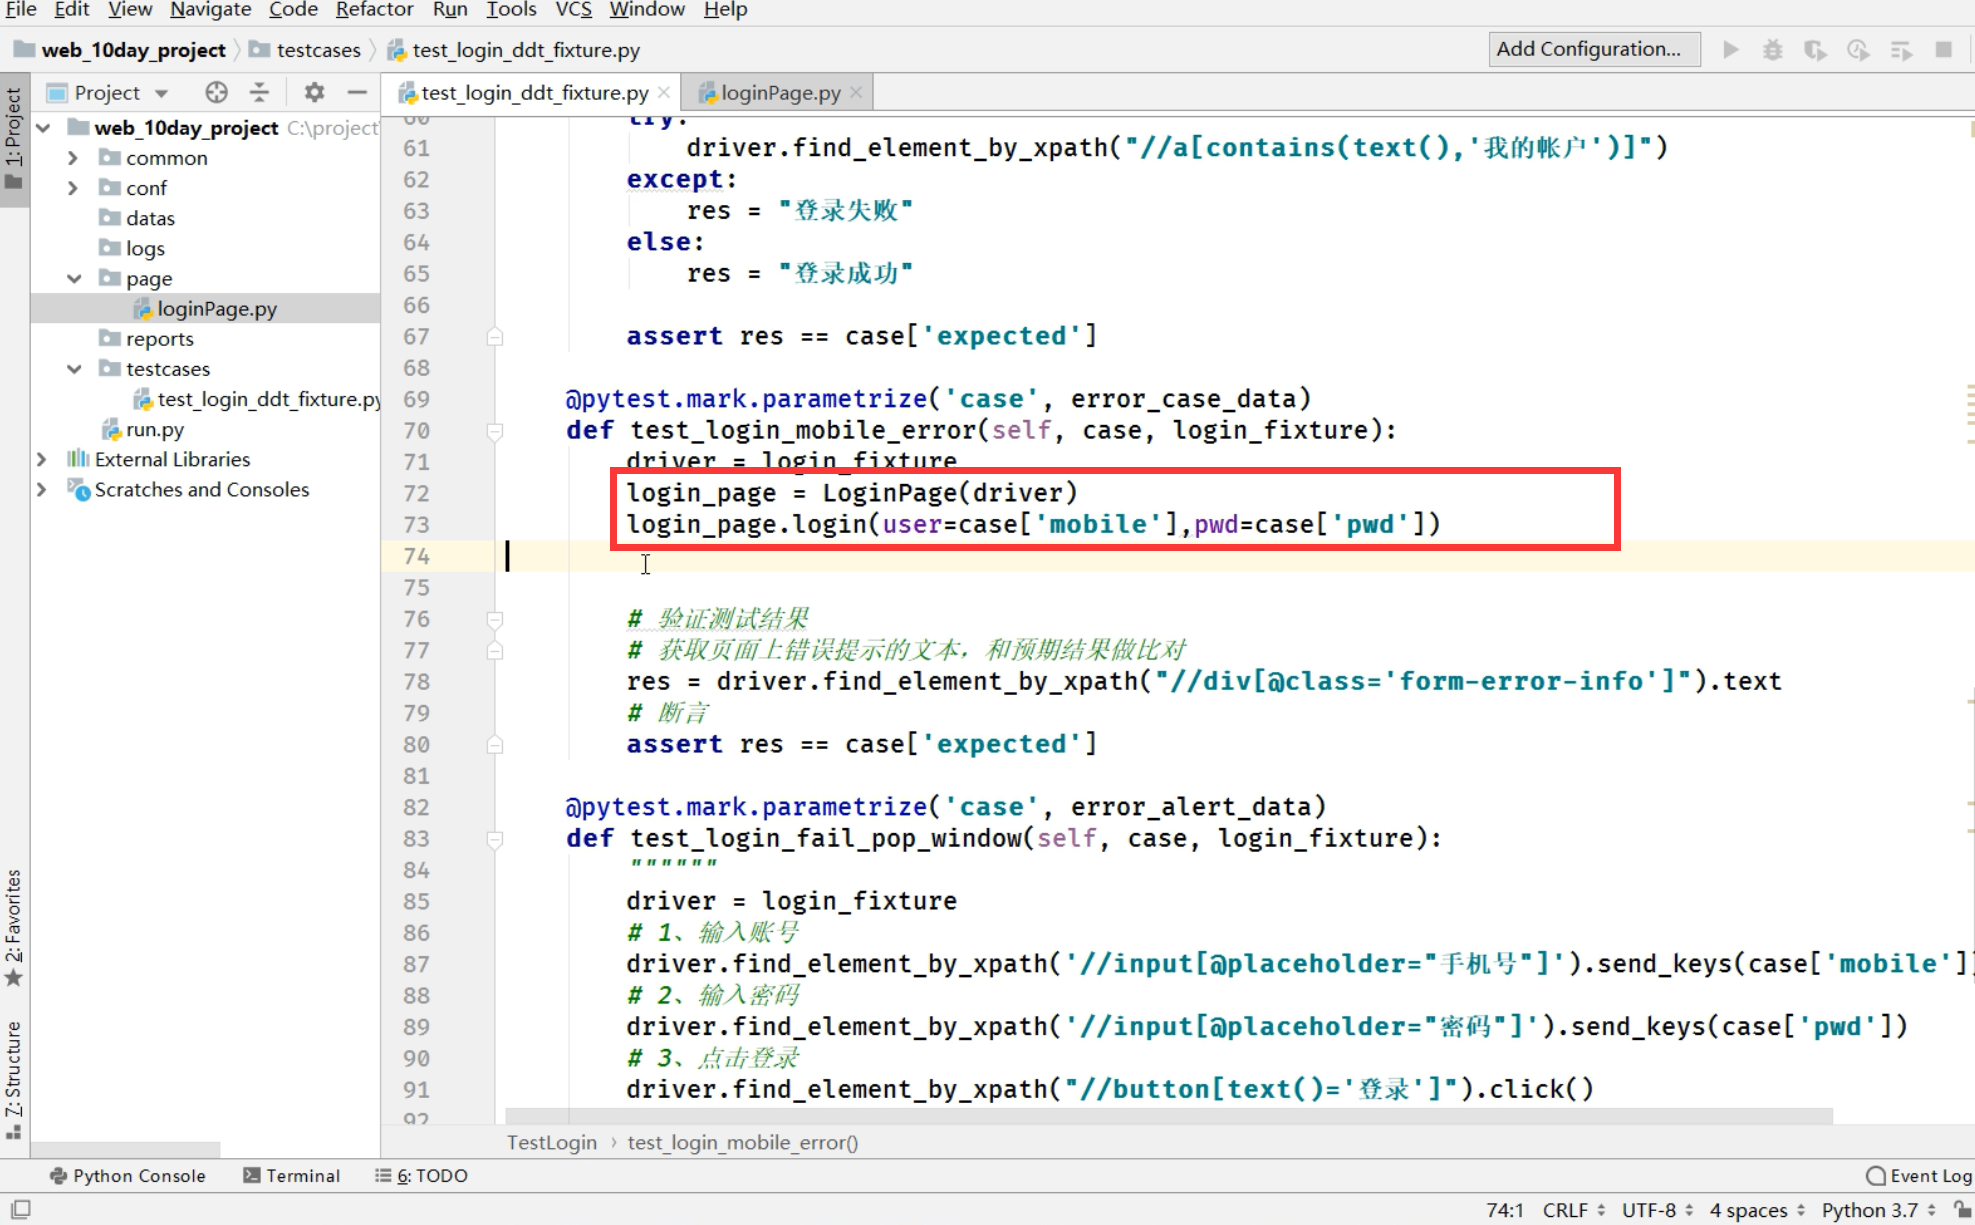Expand the common folder
This screenshot has height=1225, width=1975.
[72, 158]
